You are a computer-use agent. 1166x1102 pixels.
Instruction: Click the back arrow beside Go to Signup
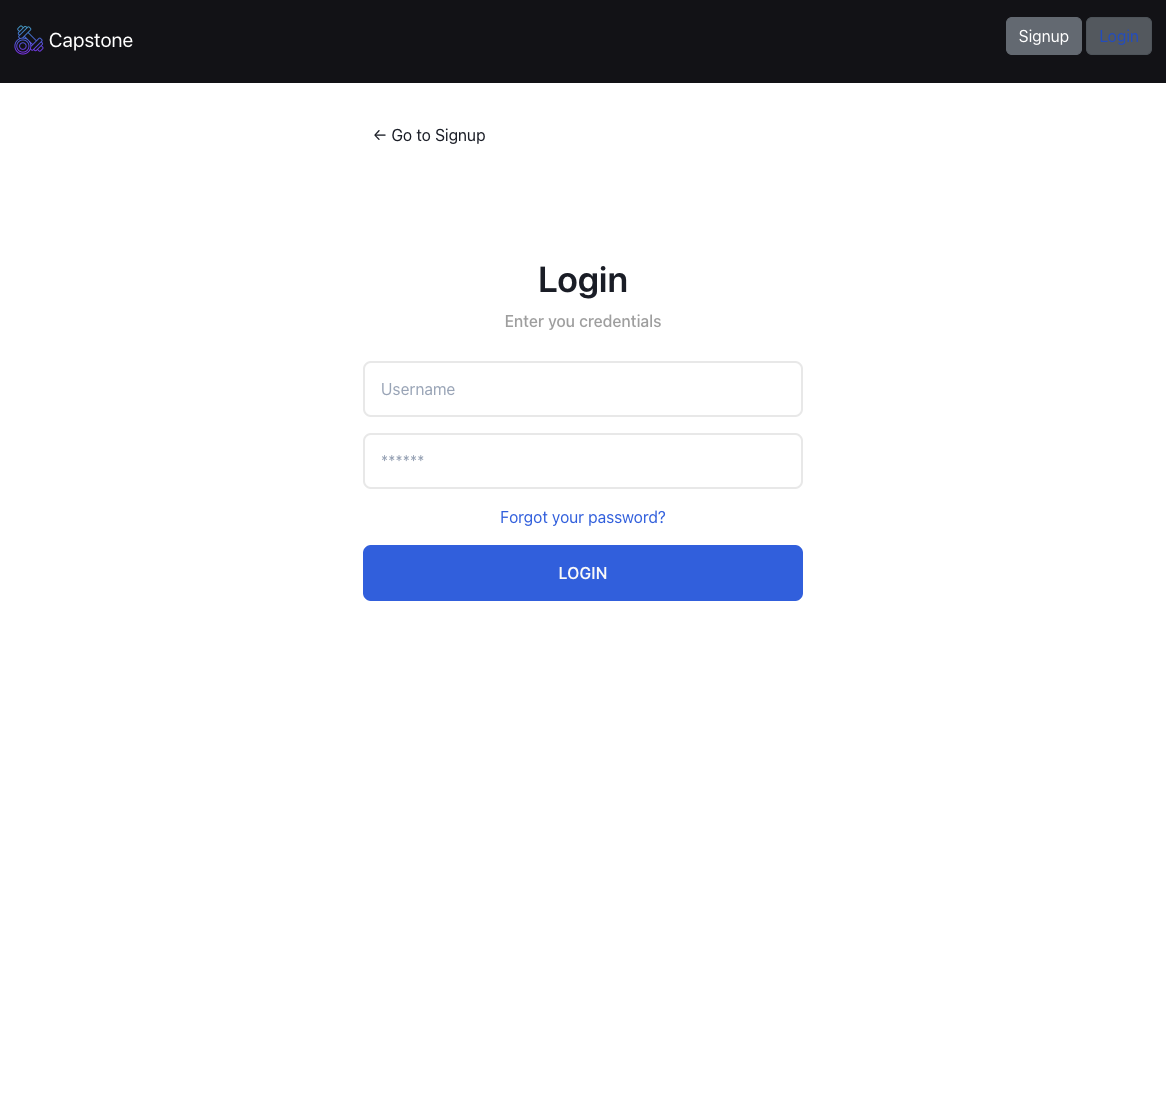point(379,135)
